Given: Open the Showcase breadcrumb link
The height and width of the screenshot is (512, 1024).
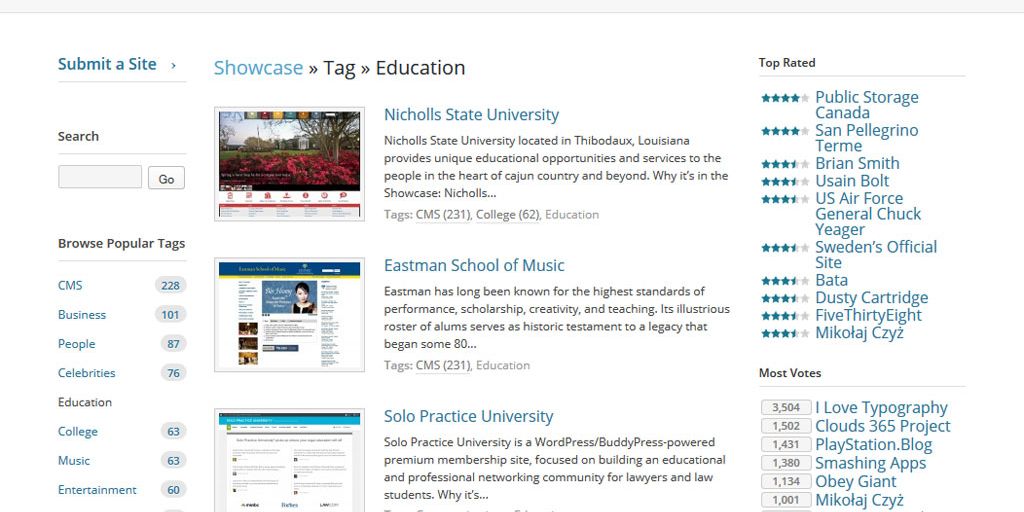Looking at the screenshot, I should [259, 68].
